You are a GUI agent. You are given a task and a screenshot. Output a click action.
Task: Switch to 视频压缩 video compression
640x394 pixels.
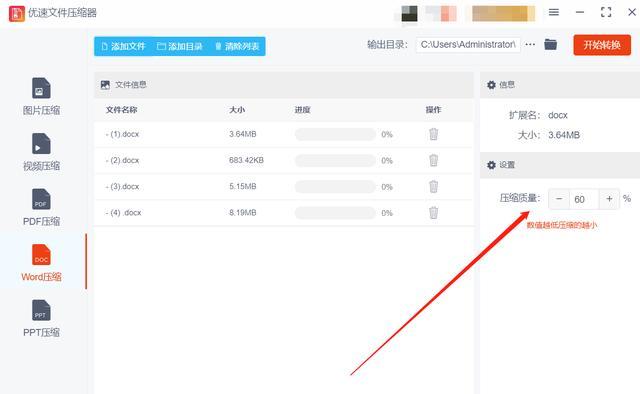coord(41,152)
